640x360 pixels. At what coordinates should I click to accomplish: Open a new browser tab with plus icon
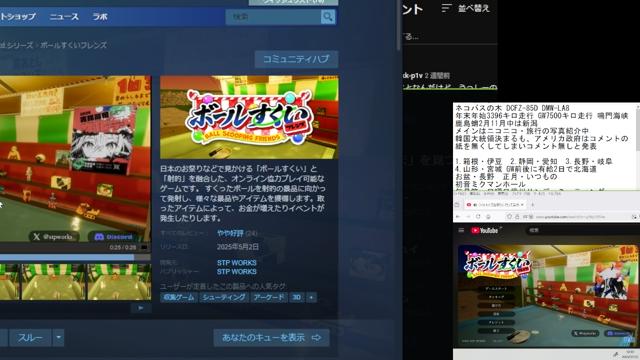[x=533, y=204]
